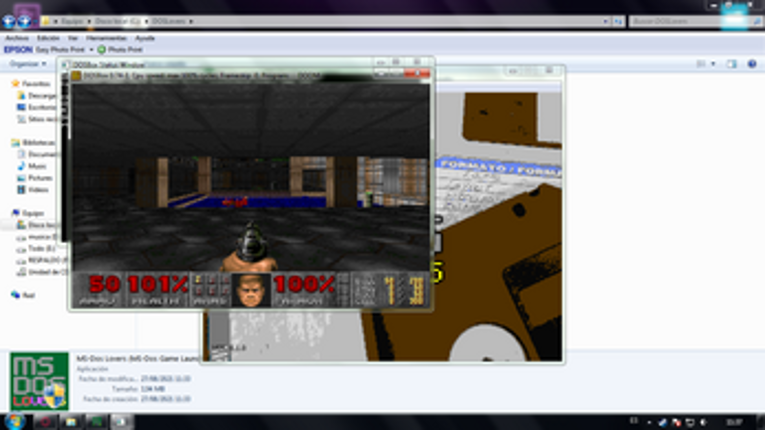Click the system clock in the taskbar
Viewport: 765px width, 430px height.
[734, 422]
